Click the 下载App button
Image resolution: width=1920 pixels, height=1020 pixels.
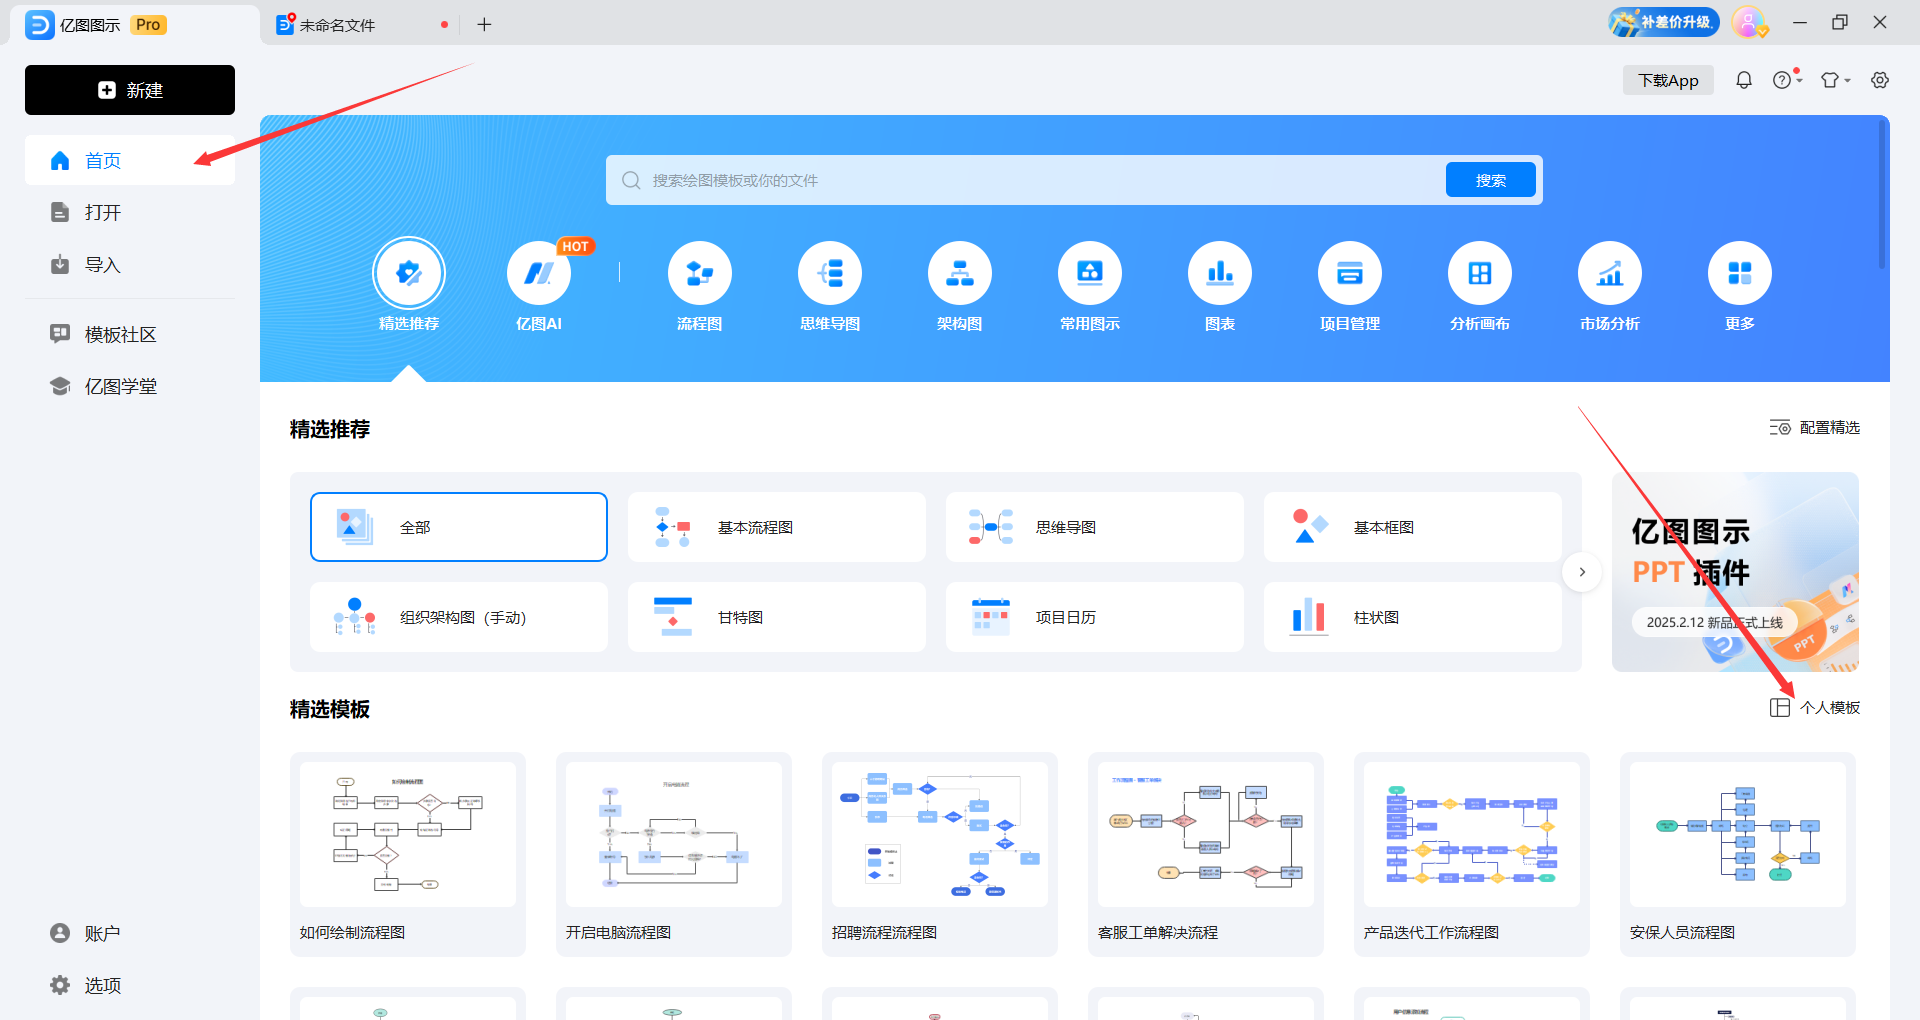click(x=1668, y=80)
